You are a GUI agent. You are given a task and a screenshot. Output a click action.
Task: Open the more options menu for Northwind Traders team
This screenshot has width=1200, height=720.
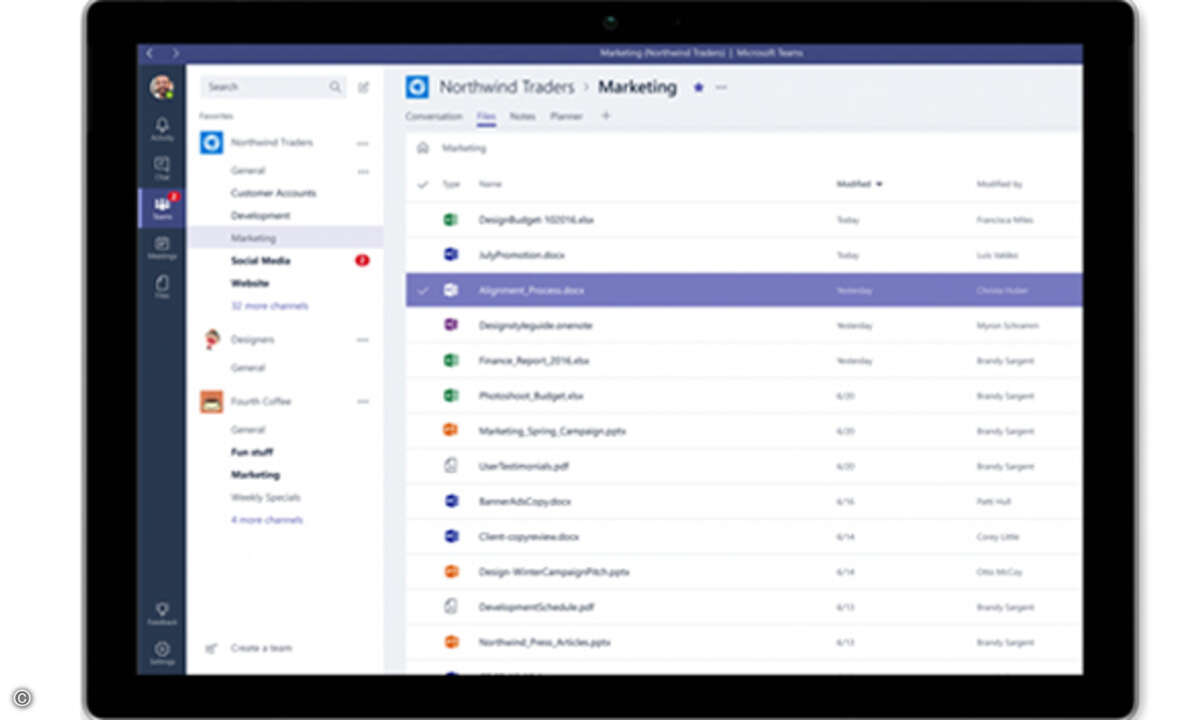363,143
